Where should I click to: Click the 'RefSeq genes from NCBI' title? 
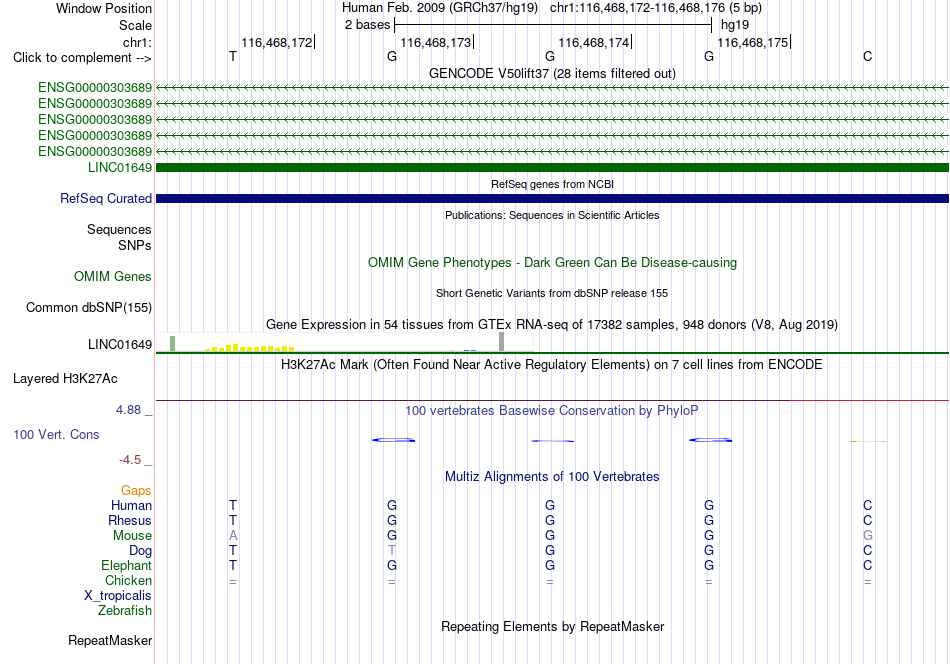point(552,184)
